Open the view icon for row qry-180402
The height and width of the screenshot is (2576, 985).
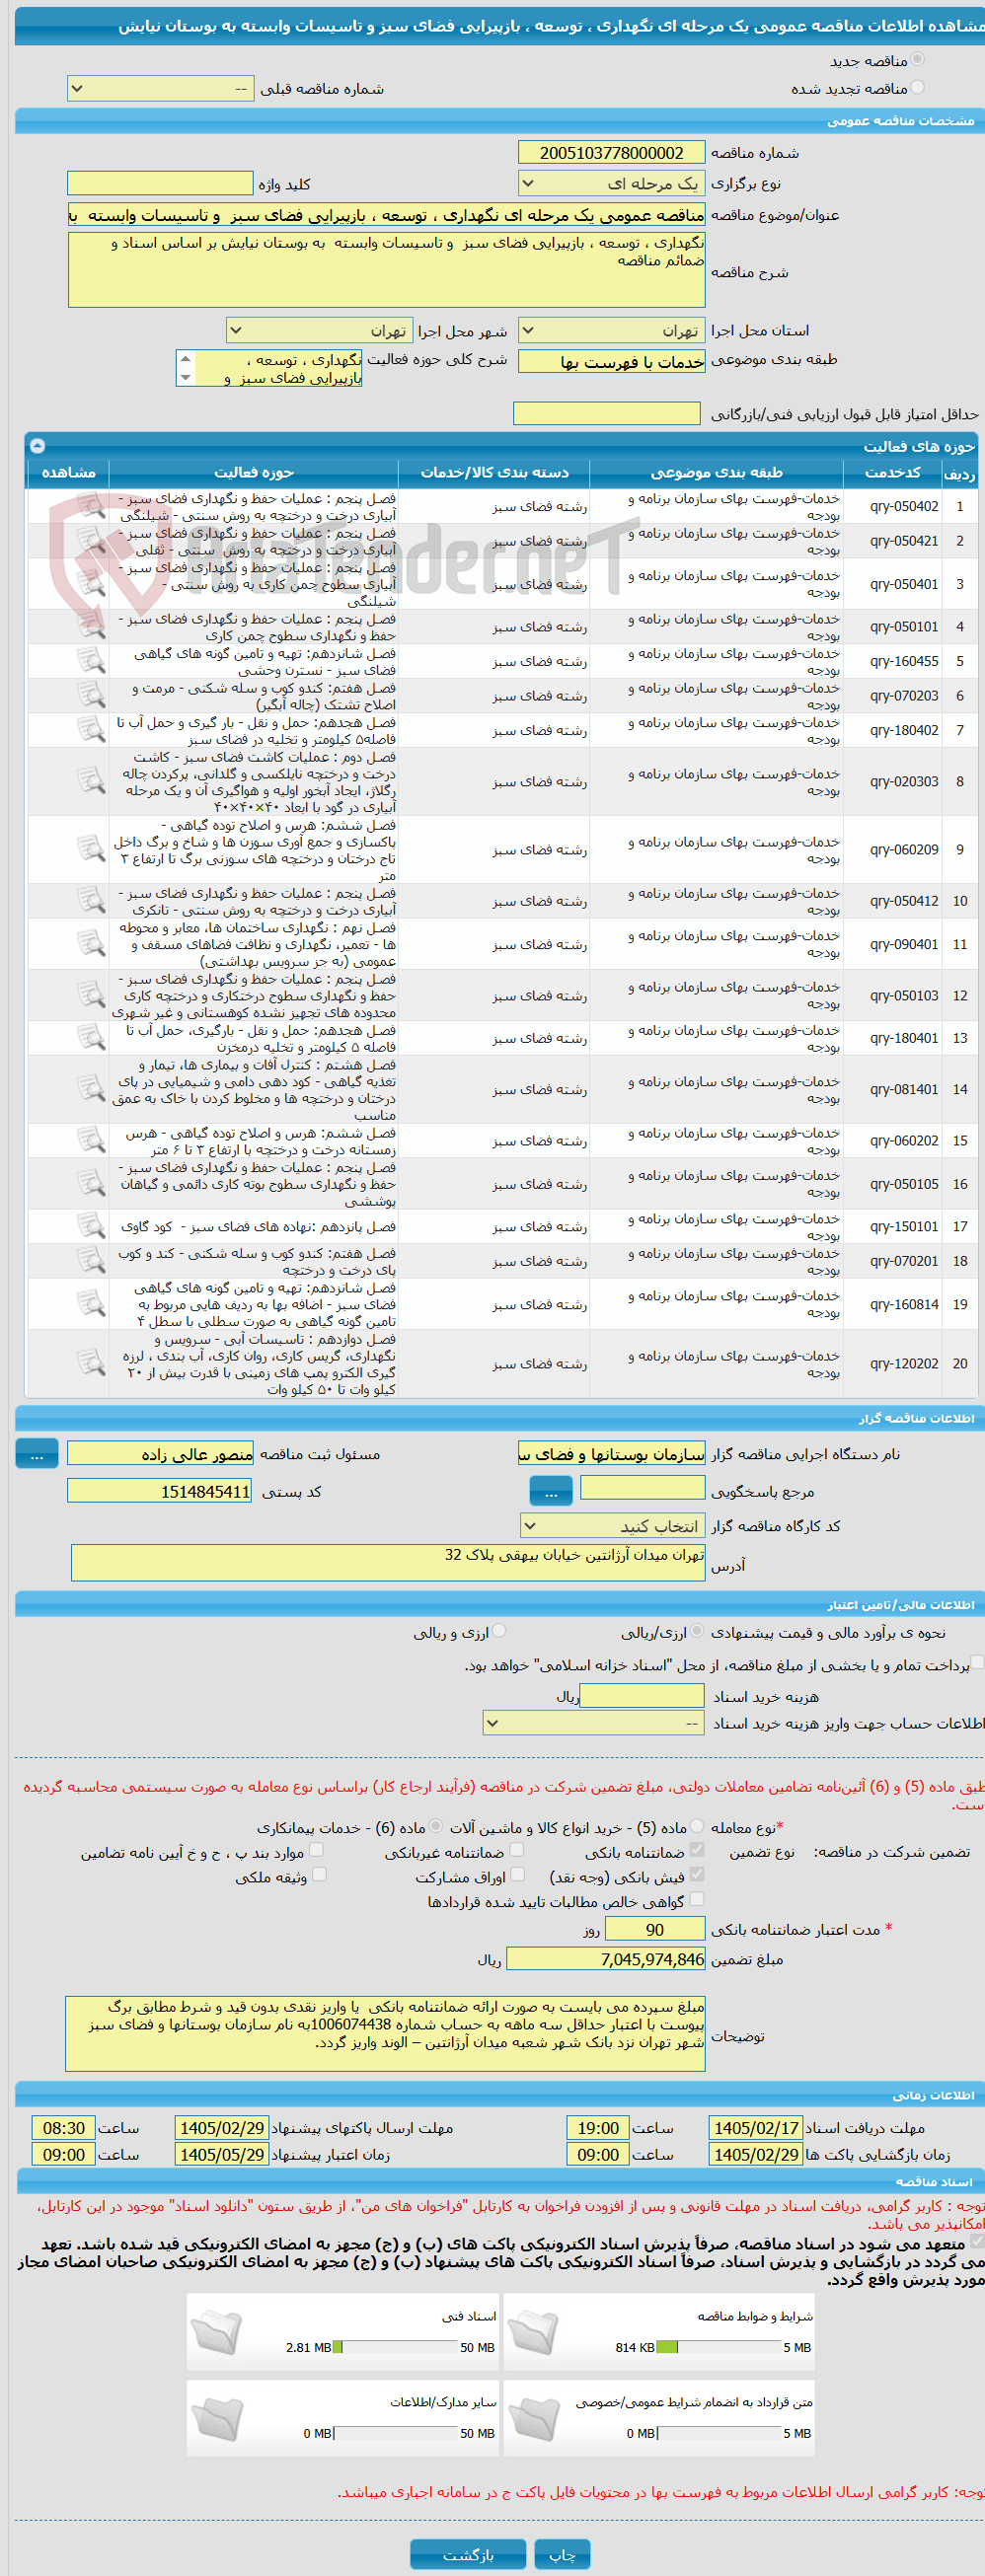tap(91, 730)
